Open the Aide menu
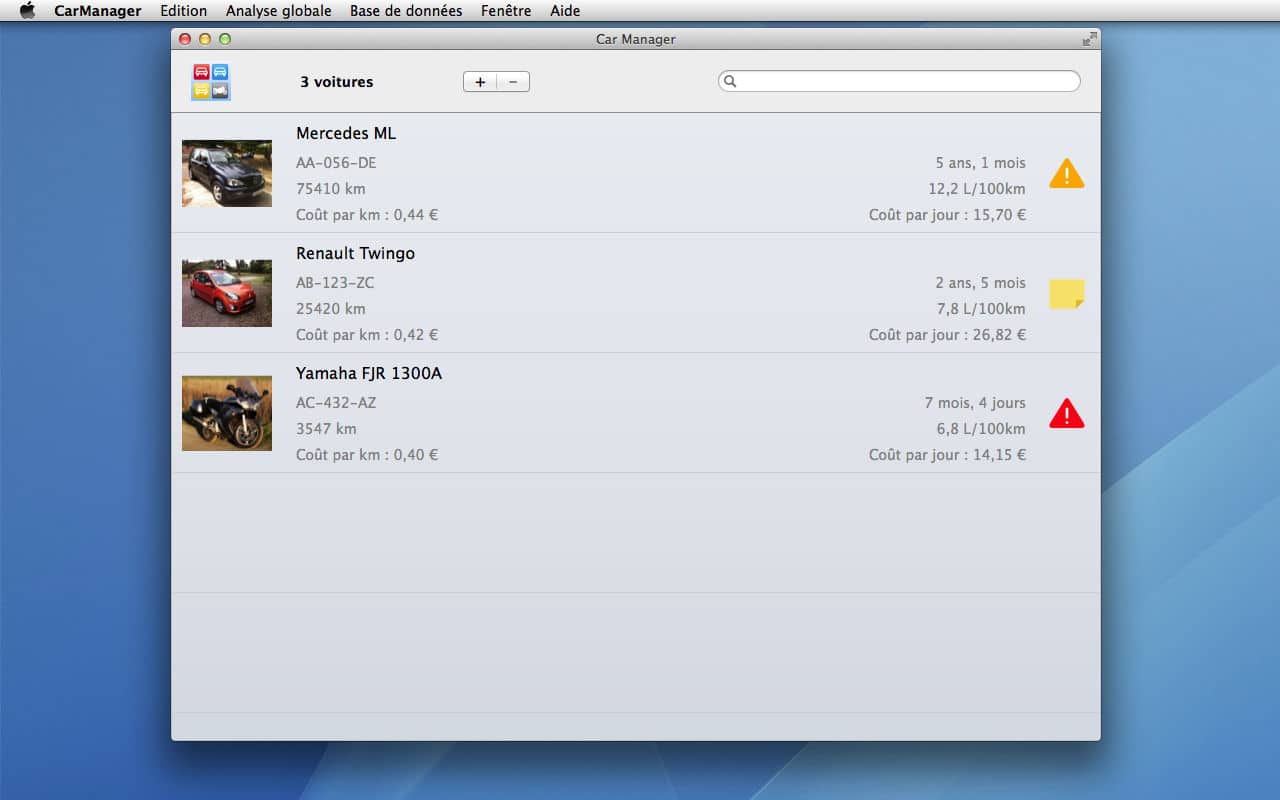 click(565, 11)
